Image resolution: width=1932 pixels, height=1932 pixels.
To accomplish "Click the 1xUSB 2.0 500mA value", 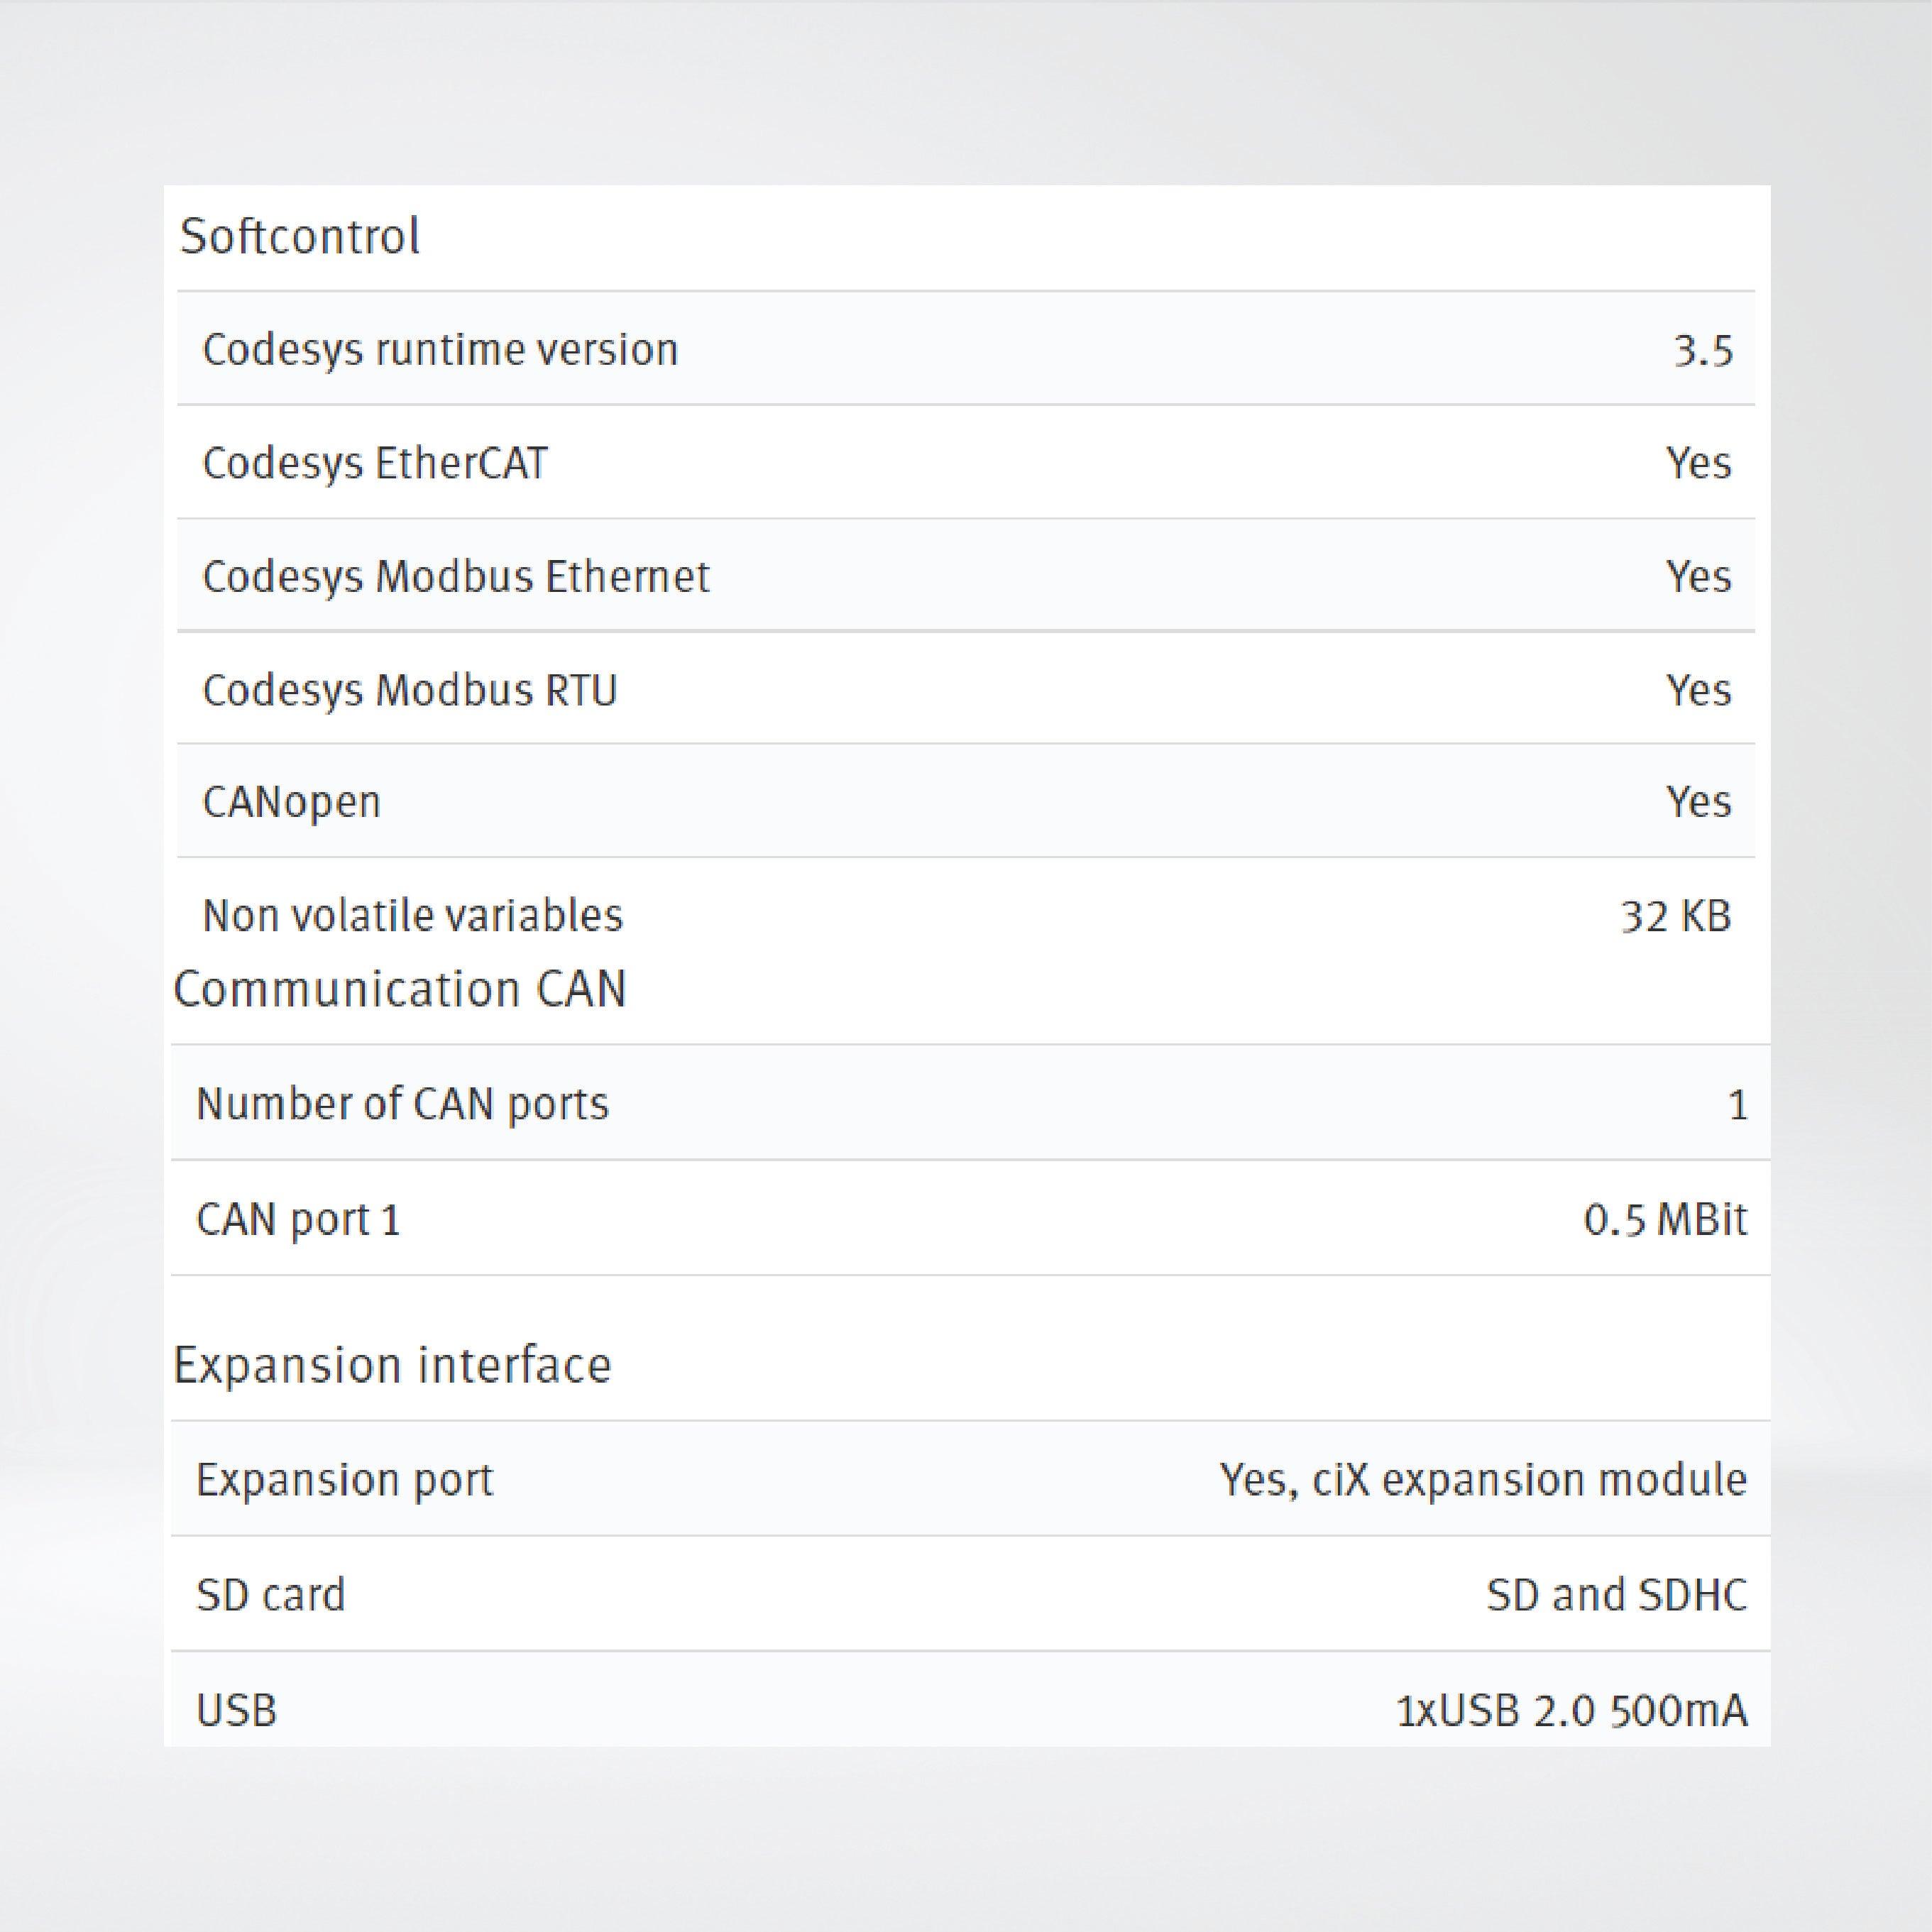I will point(1571,1711).
